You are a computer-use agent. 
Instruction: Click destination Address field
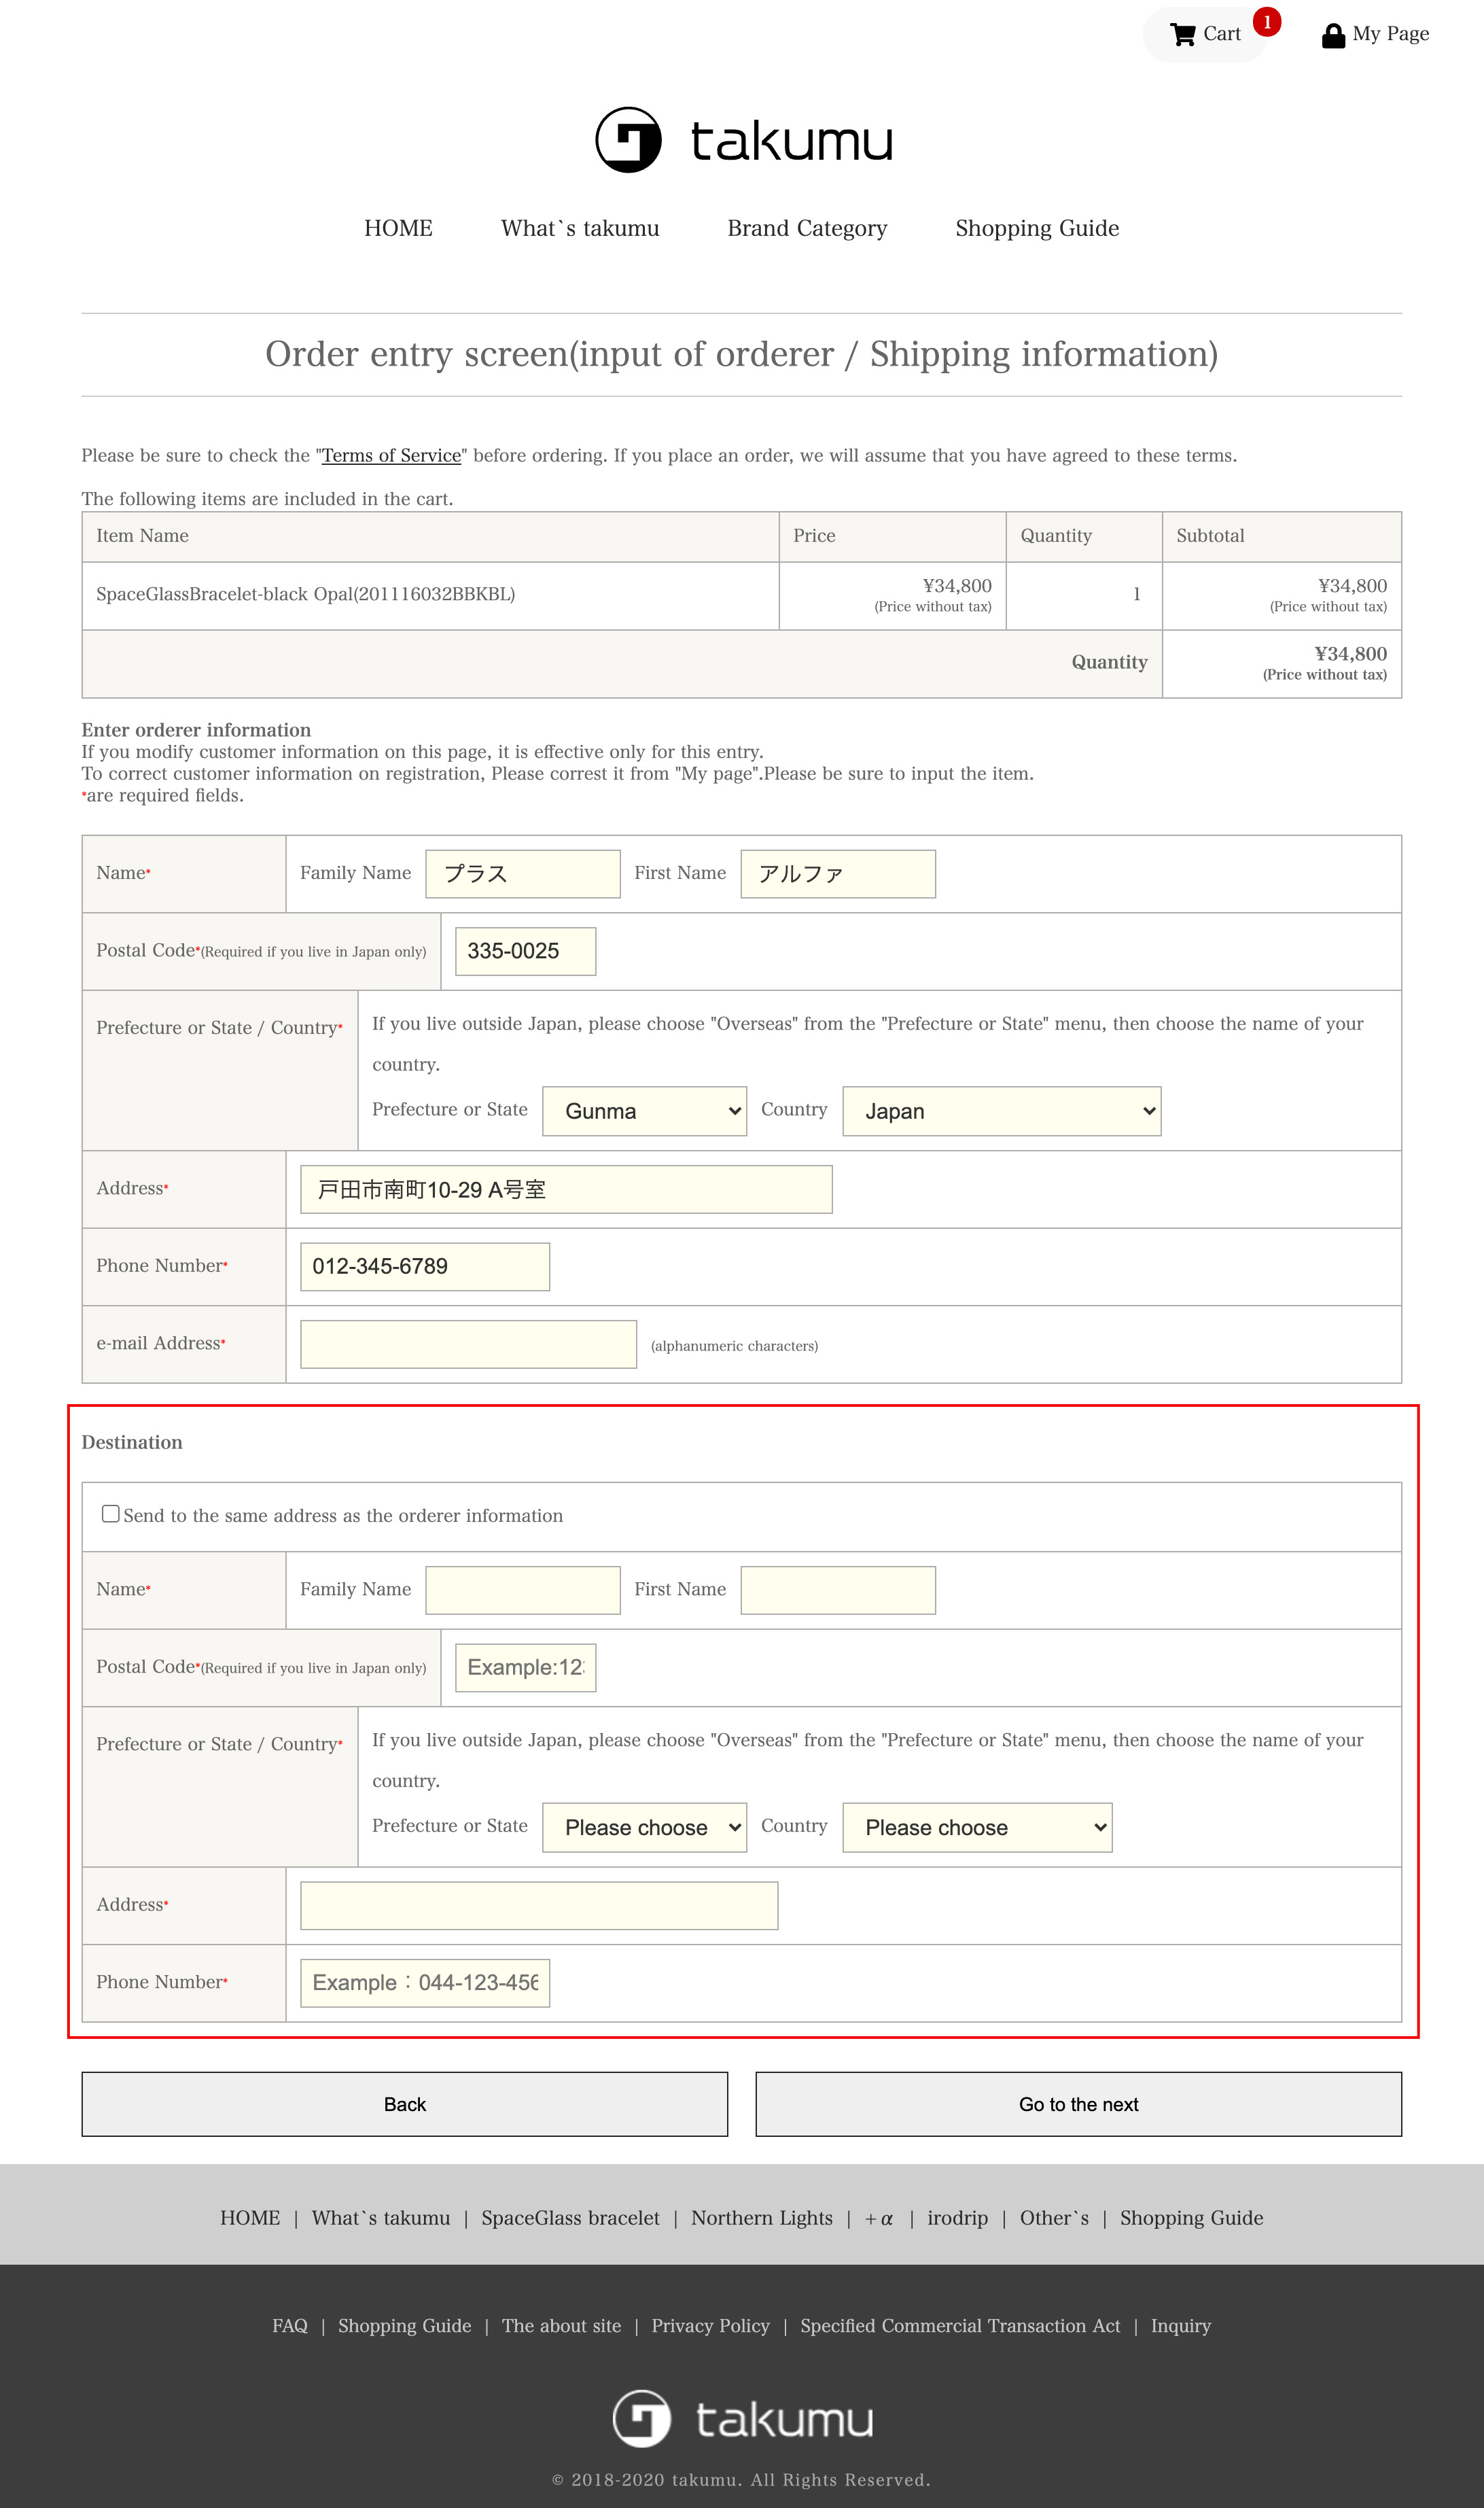click(x=539, y=1905)
